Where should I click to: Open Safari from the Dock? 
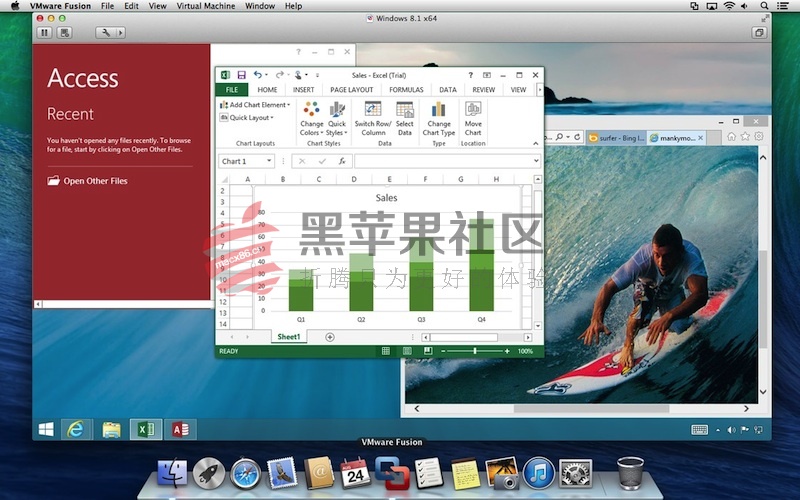click(x=245, y=473)
